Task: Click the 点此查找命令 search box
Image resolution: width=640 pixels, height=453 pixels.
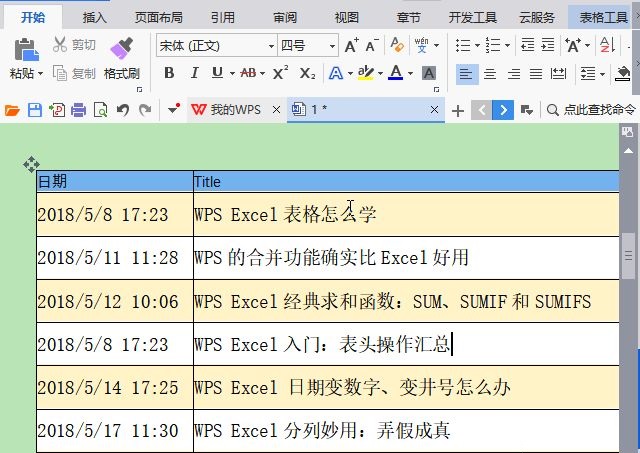Action: [591, 110]
